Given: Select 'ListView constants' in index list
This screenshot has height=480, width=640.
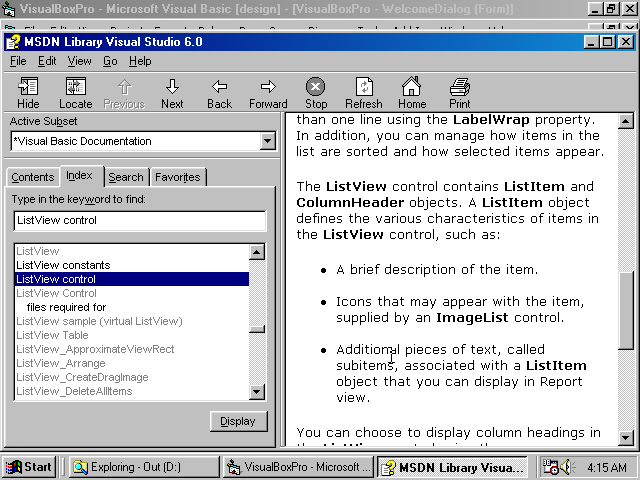Looking at the screenshot, I should click(63, 265).
